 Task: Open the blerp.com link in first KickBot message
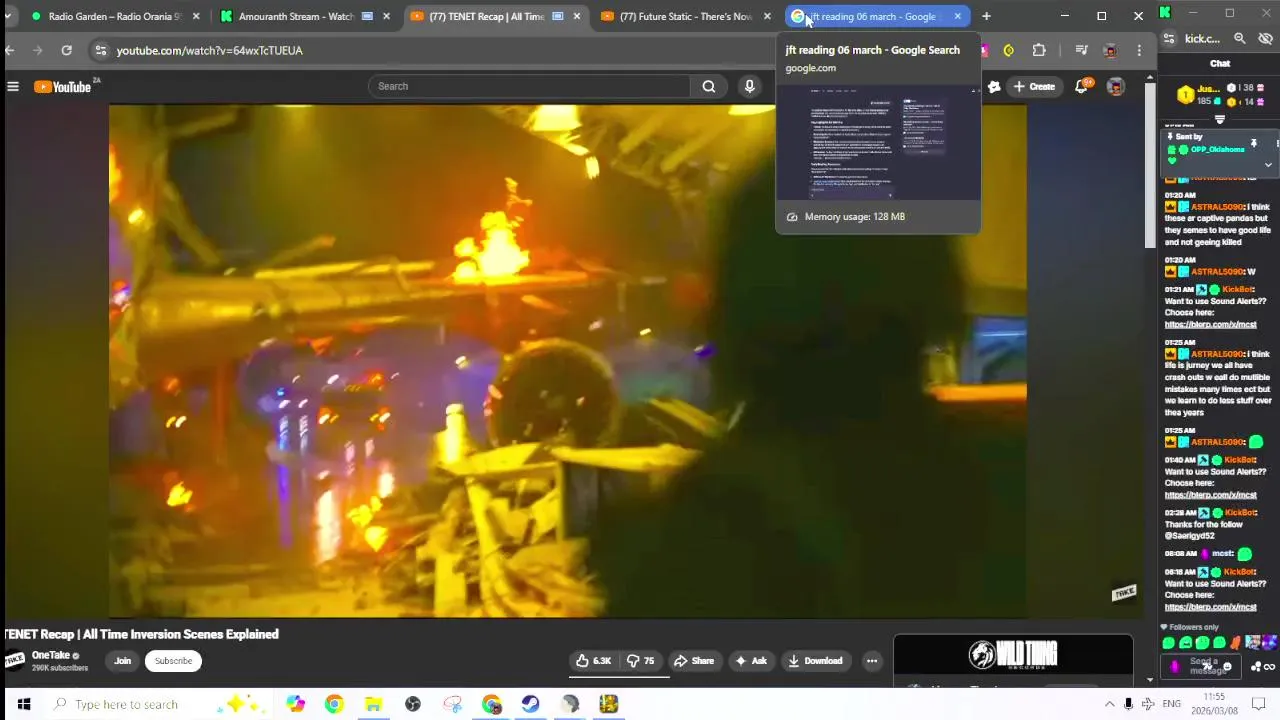coord(1210,325)
